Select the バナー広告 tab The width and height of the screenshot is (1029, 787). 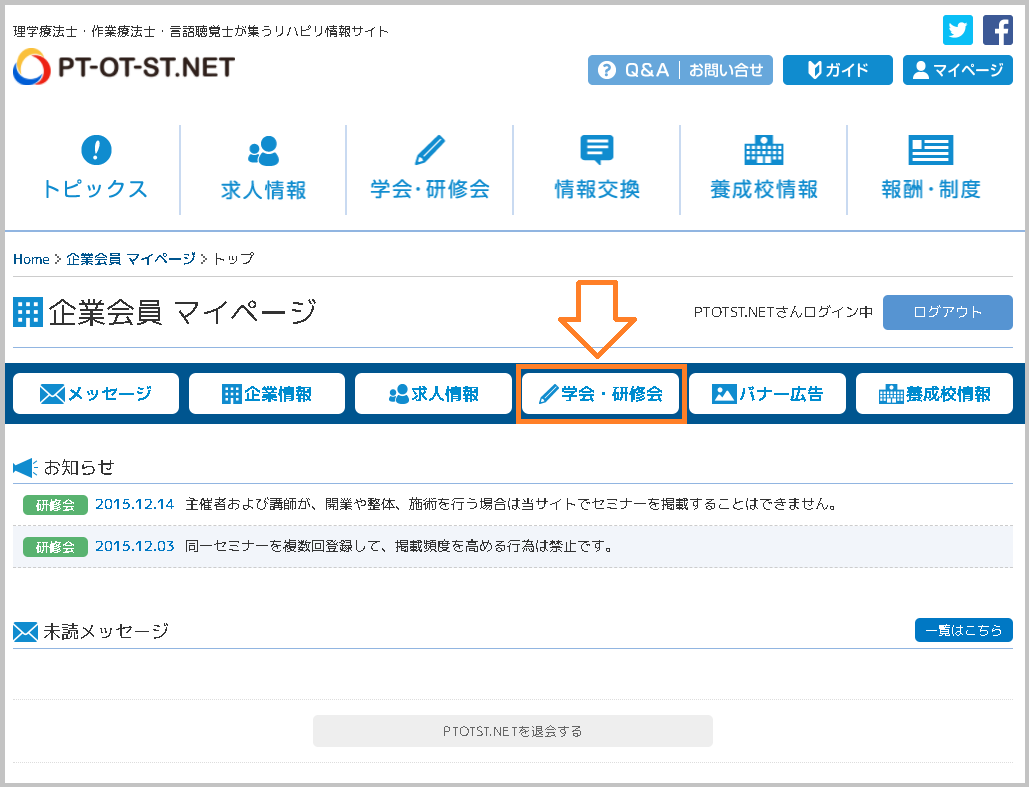[767, 394]
